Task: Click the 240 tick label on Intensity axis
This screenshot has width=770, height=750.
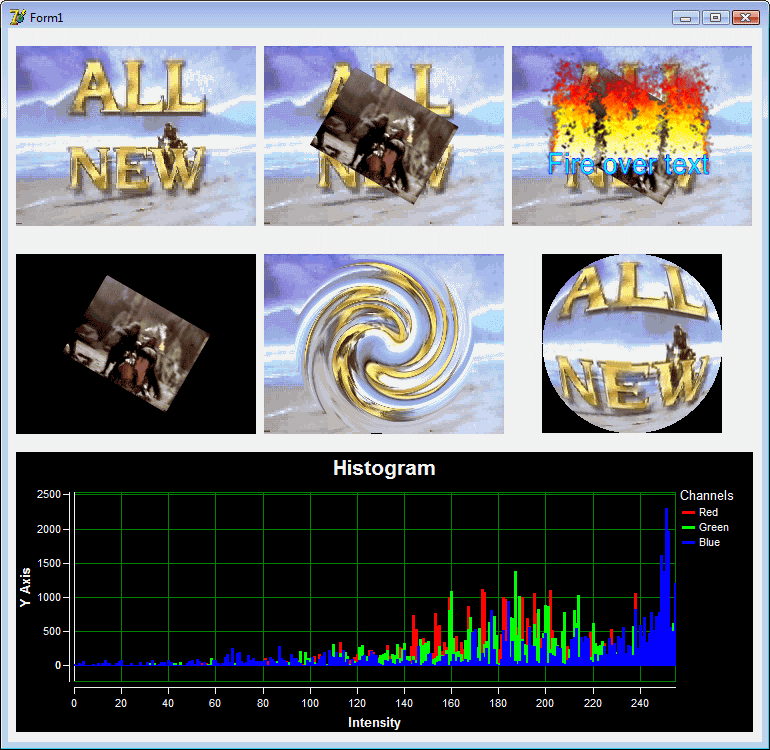Action: point(640,703)
